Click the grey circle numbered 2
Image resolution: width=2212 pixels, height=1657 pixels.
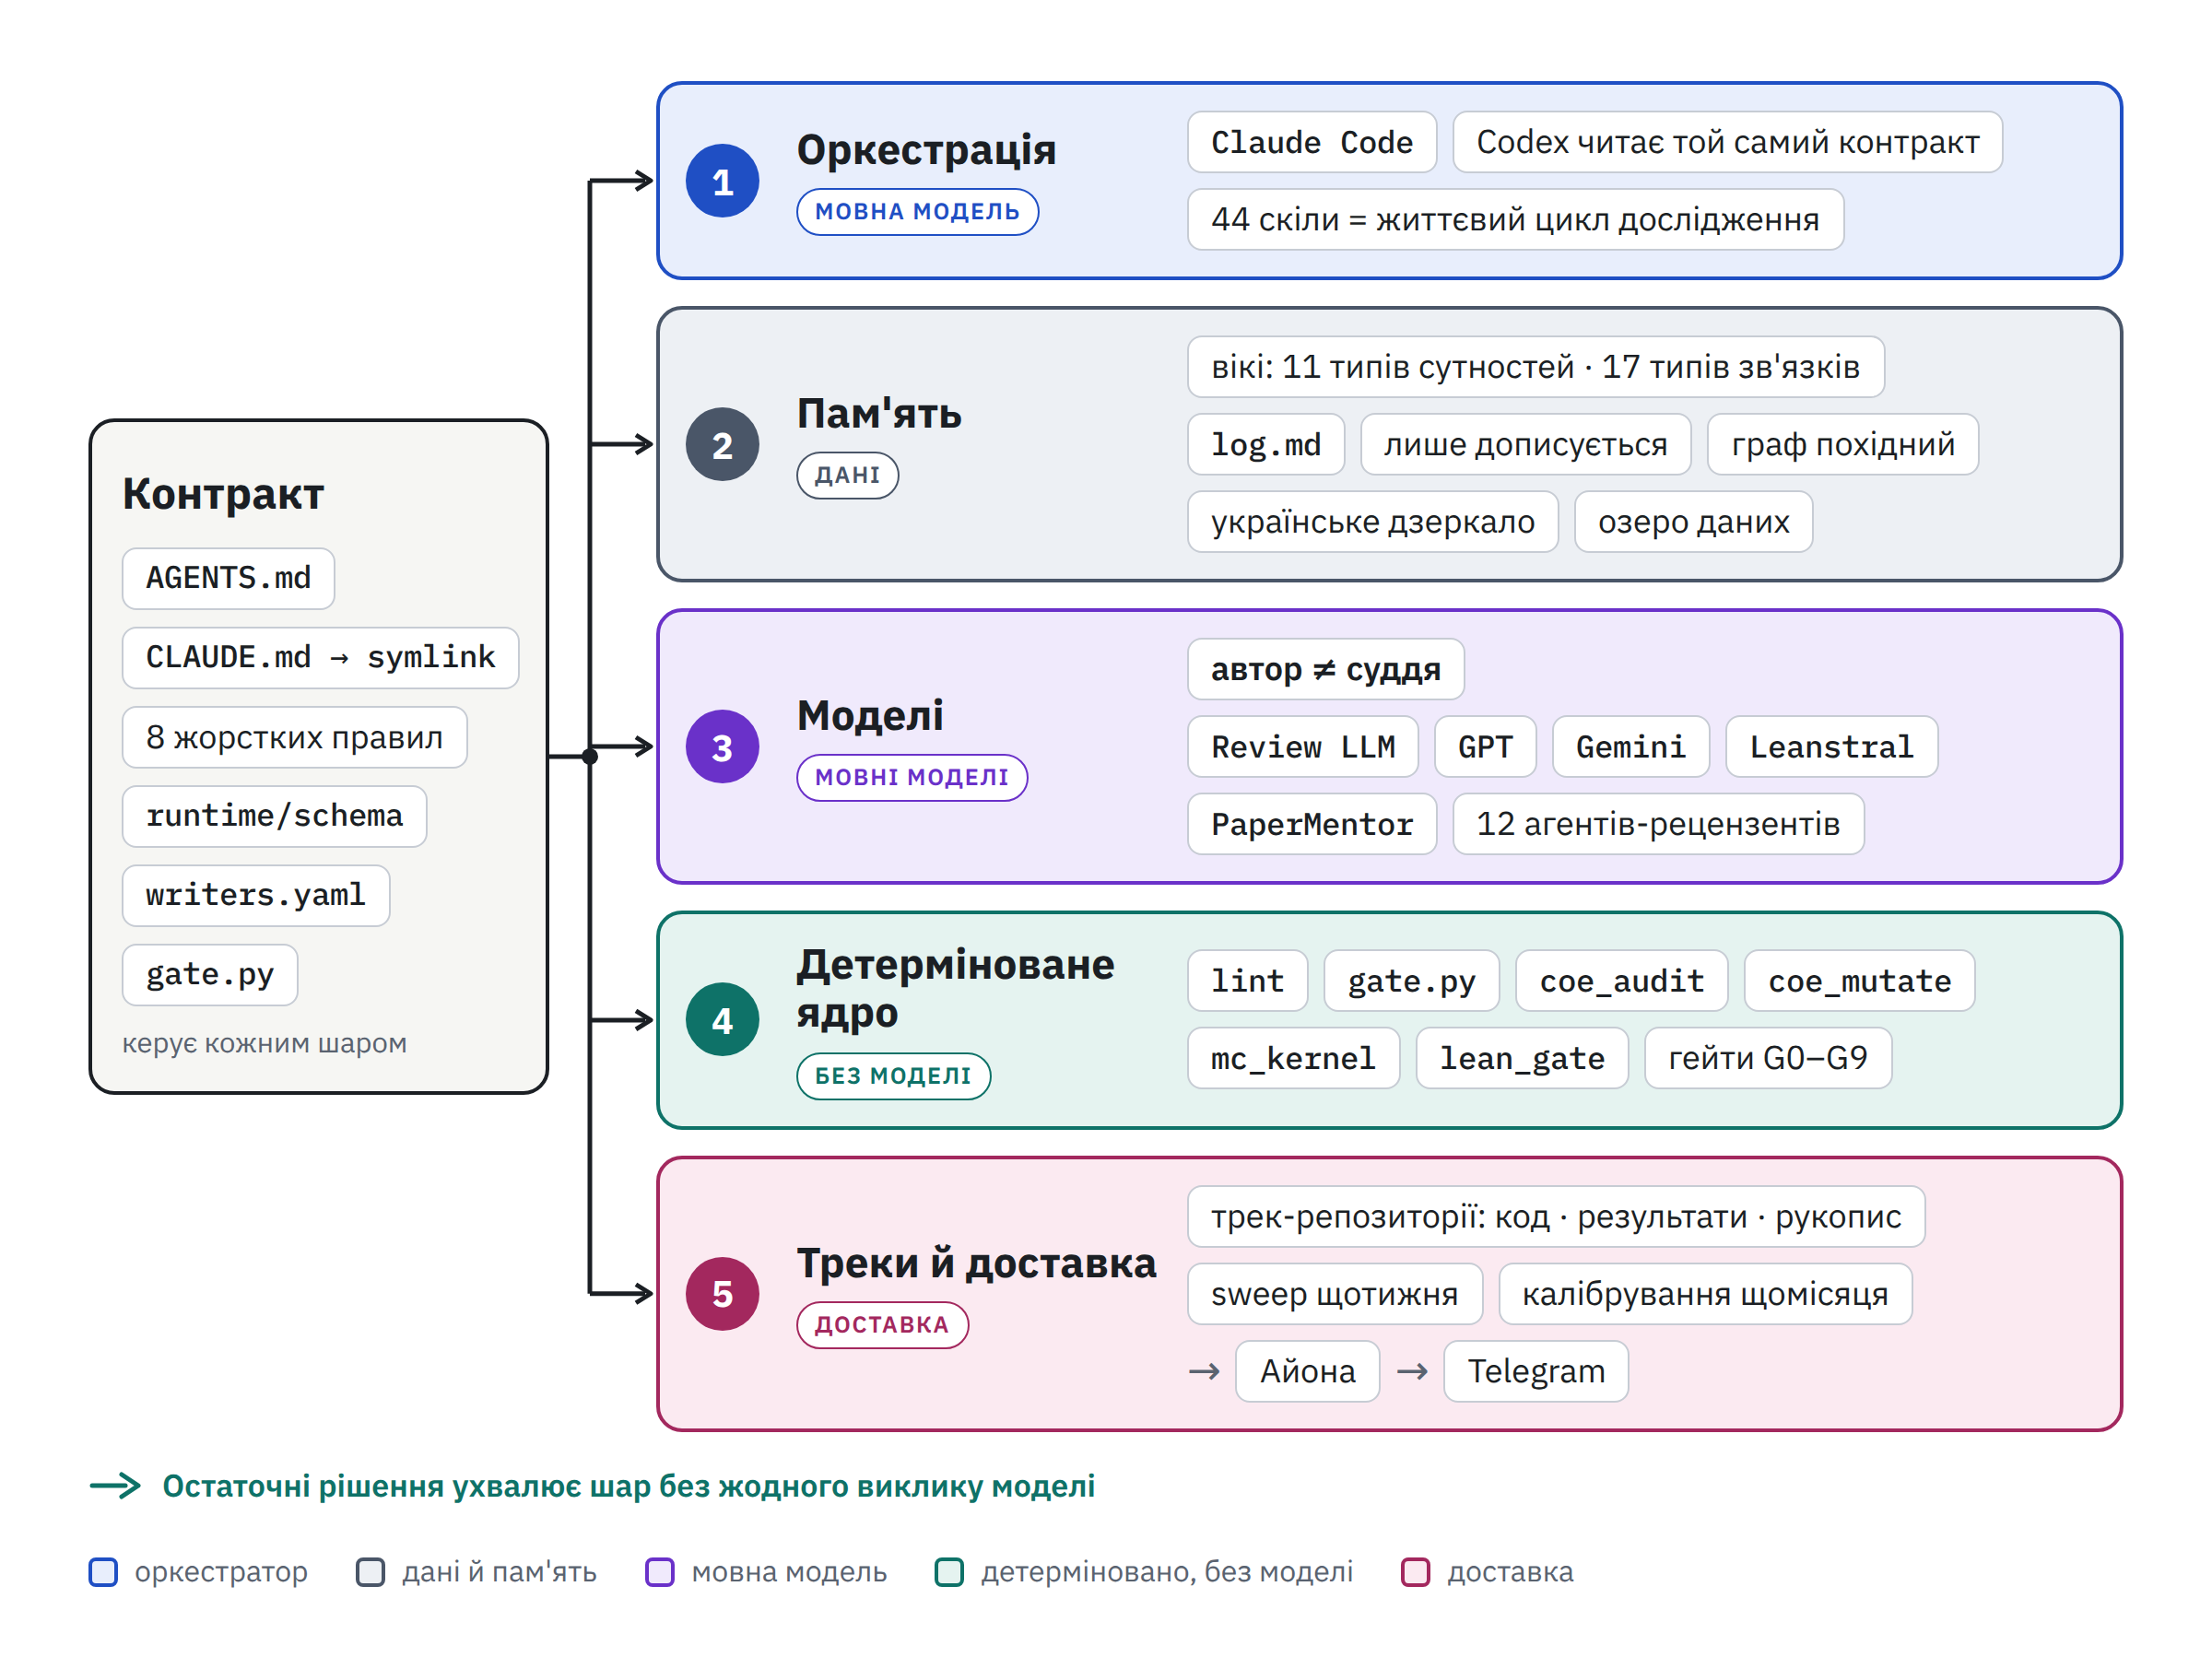(x=722, y=444)
